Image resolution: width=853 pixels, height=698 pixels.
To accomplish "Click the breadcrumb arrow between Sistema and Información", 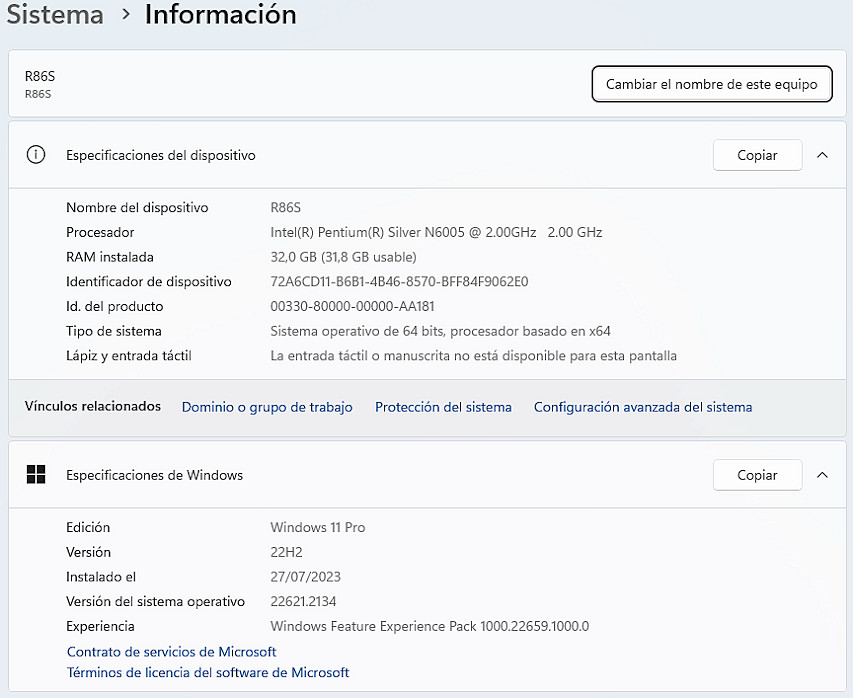I will 126,15.
